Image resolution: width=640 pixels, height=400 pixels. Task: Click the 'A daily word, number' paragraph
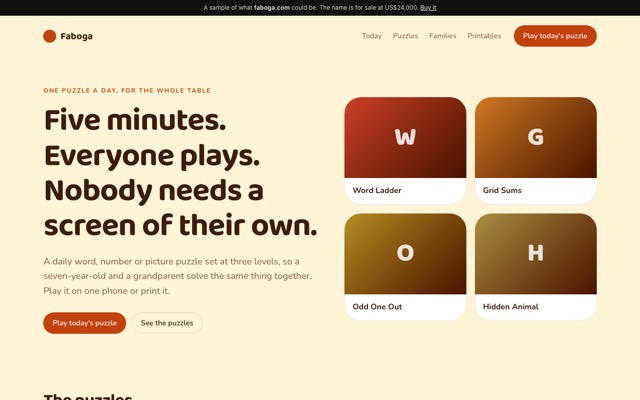(178, 276)
